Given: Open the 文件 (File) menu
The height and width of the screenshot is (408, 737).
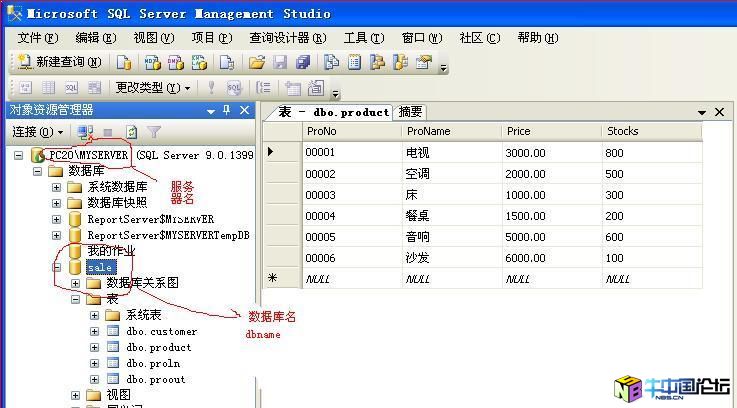Looking at the screenshot, I should [37, 38].
